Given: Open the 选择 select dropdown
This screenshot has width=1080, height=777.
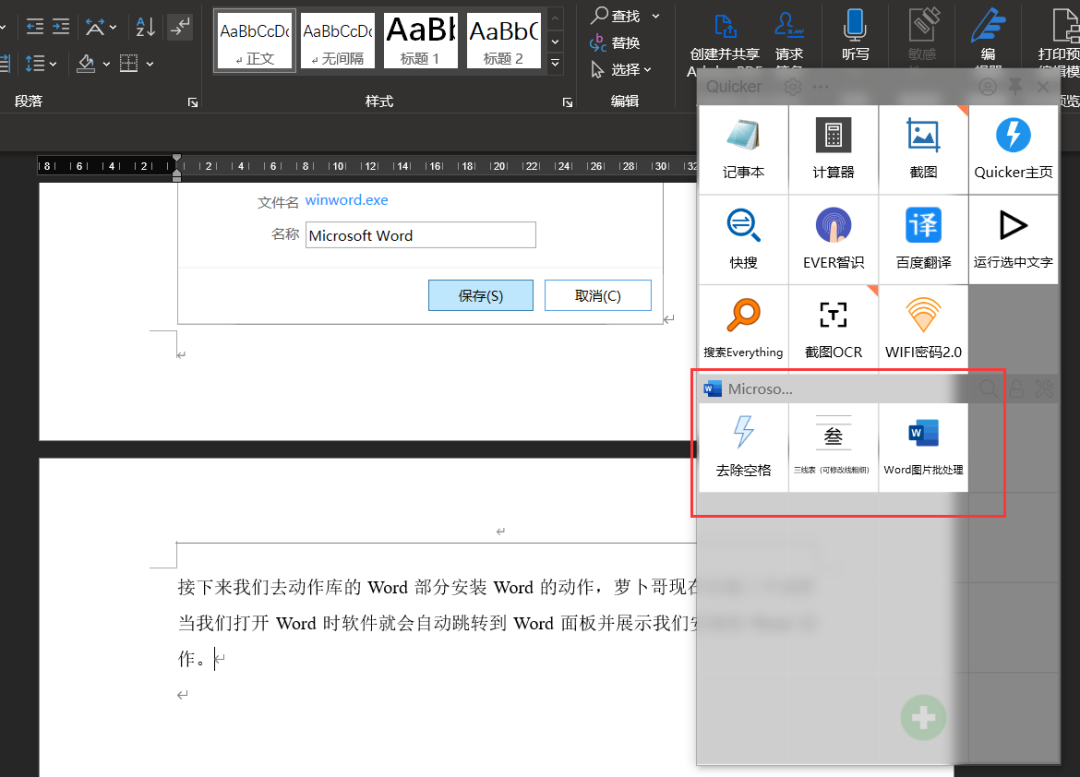Looking at the screenshot, I should (x=621, y=70).
